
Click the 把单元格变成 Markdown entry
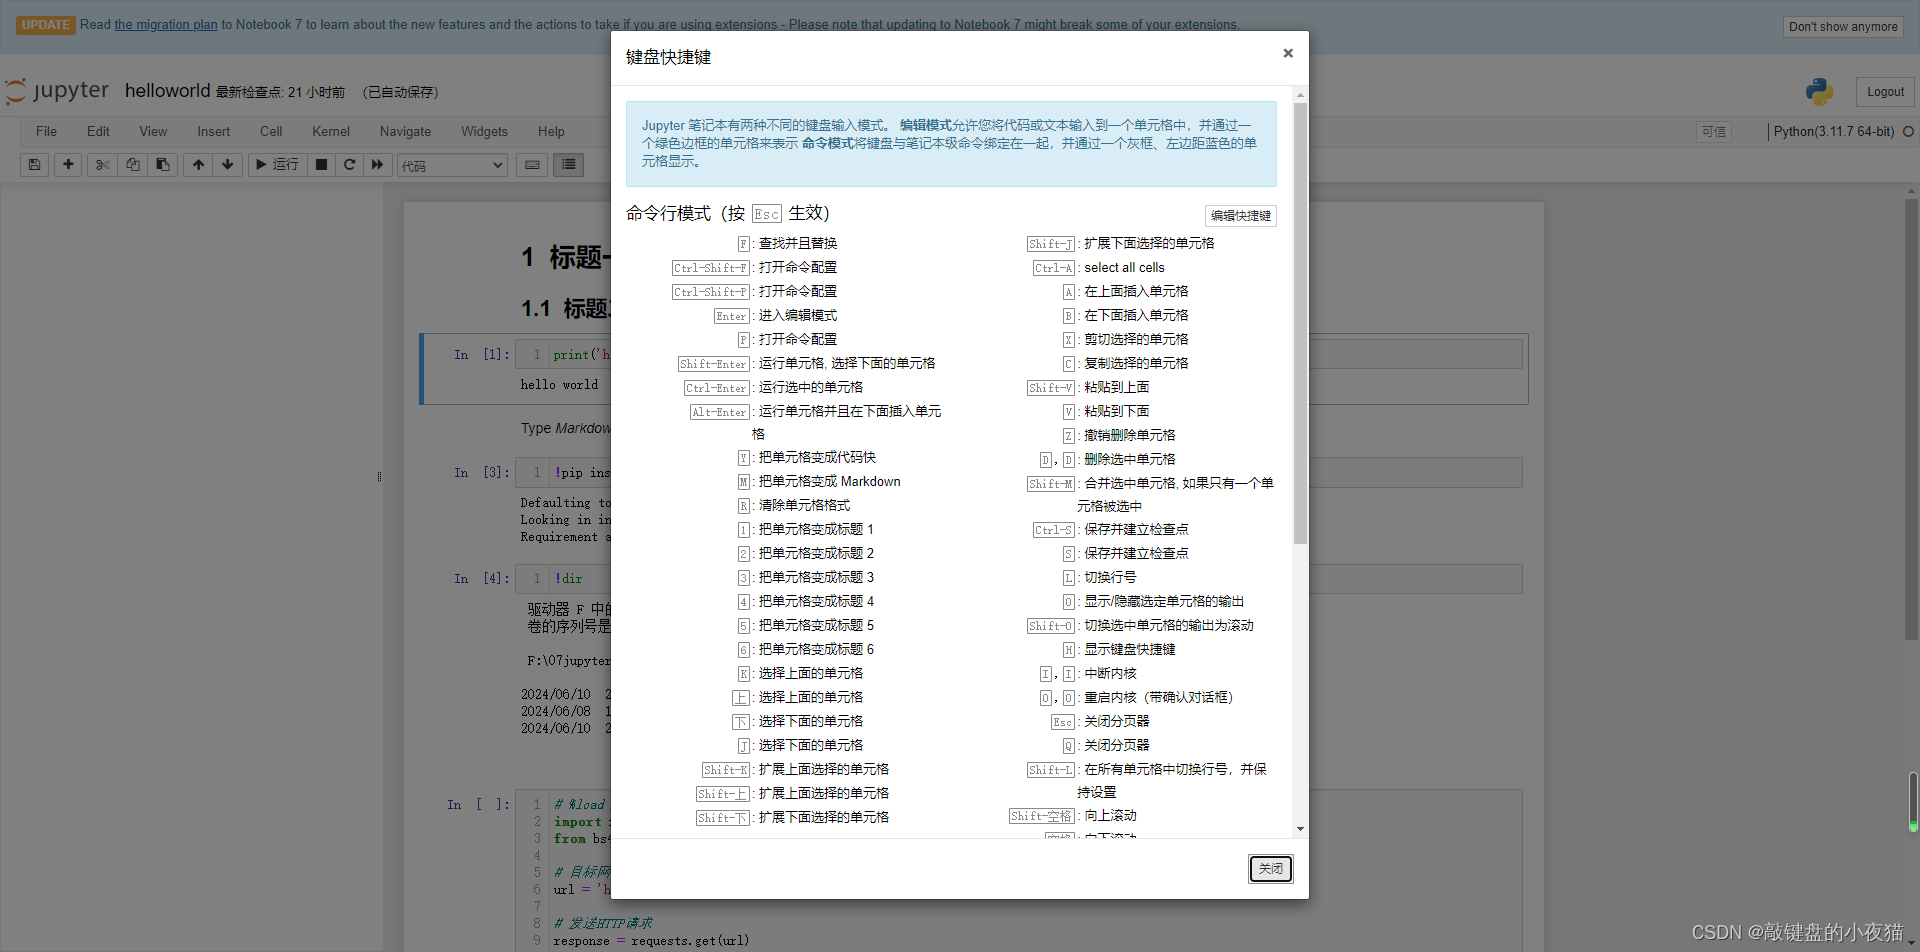(829, 482)
